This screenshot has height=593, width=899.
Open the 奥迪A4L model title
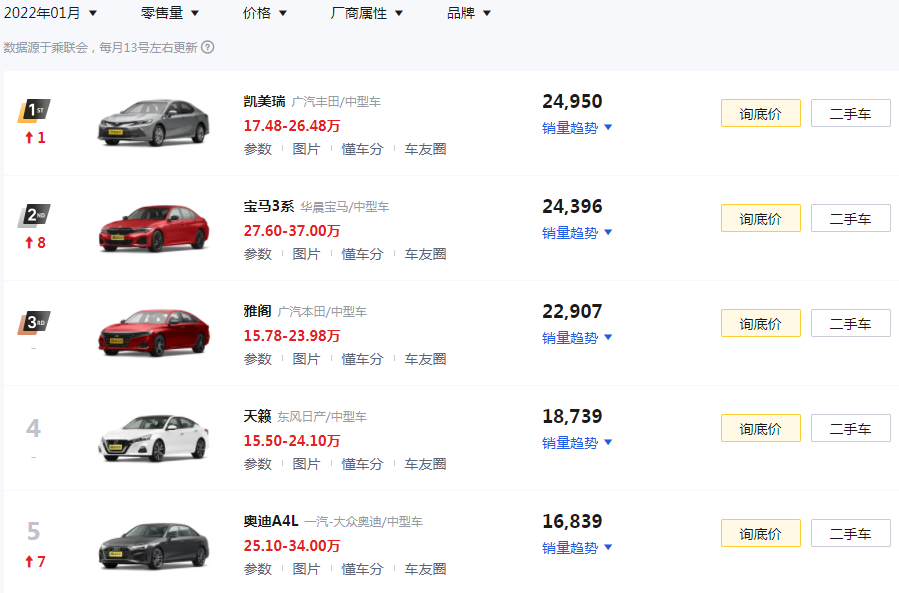270,521
